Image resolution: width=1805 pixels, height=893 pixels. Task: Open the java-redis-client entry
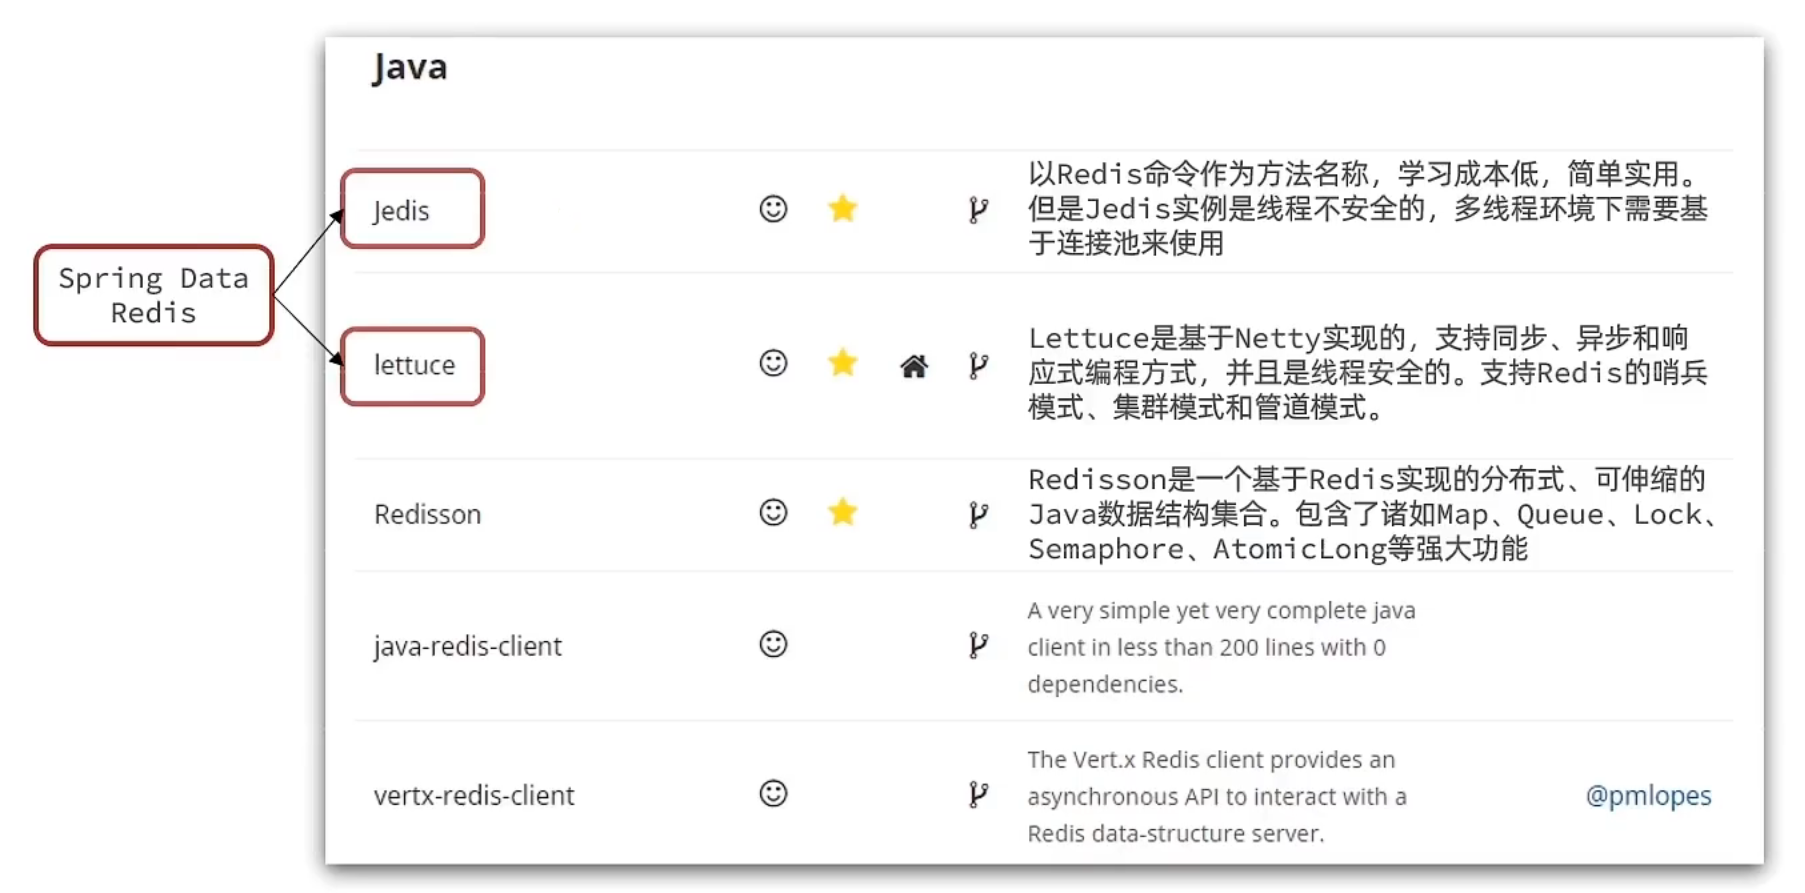(x=467, y=647)
